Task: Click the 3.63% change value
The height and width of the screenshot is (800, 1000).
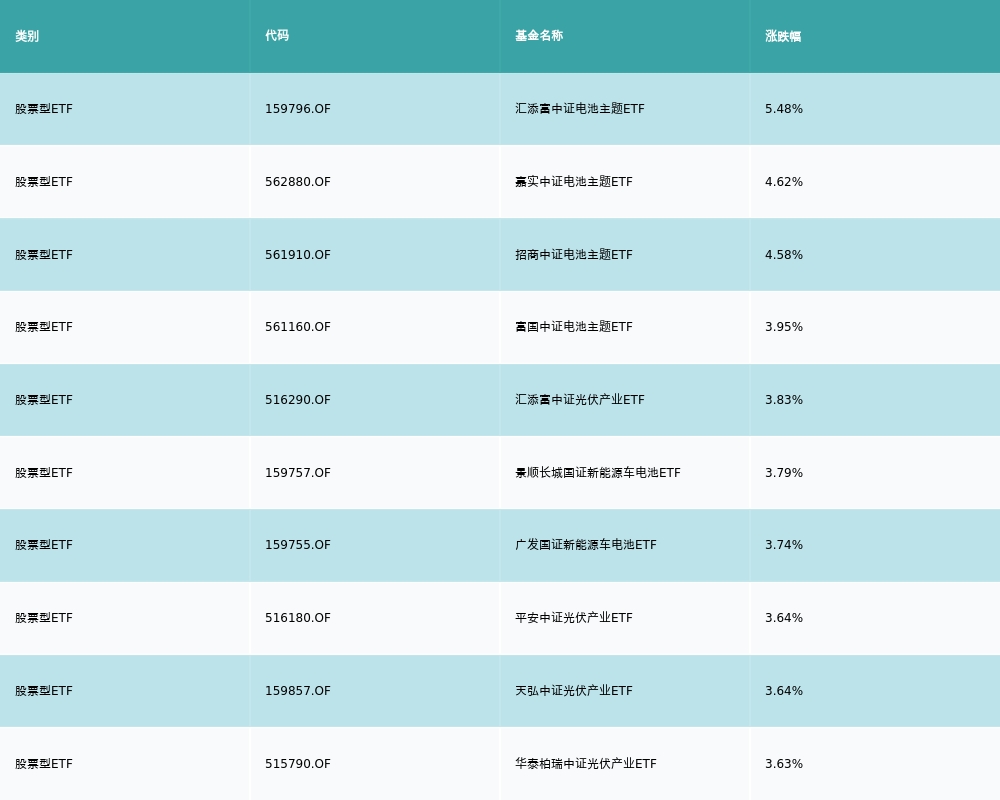Action: 784,764
